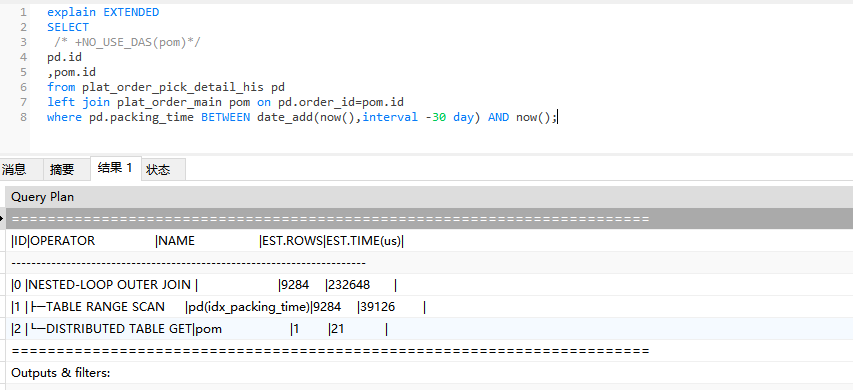Click line number 1 in the gutter

coord(23,12)
